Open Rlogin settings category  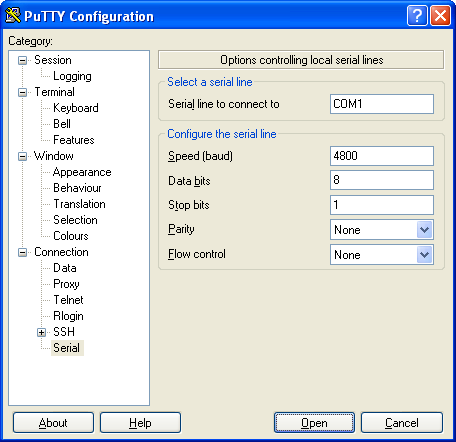(68, 316)
